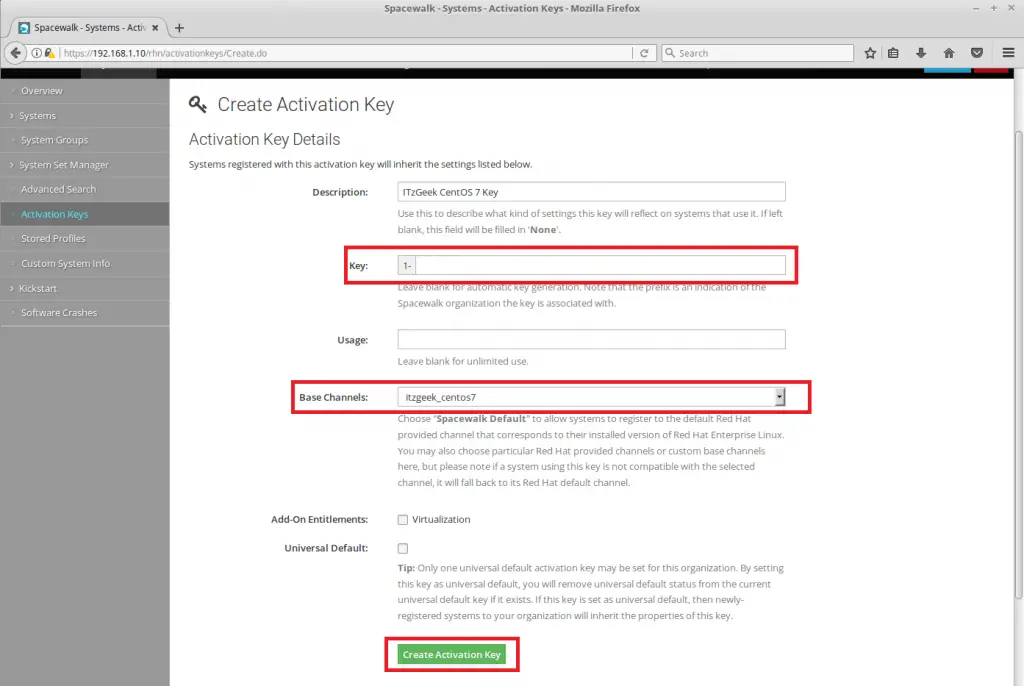Tick the Virtualization entitlement checkbox

[x=403, y=519]
